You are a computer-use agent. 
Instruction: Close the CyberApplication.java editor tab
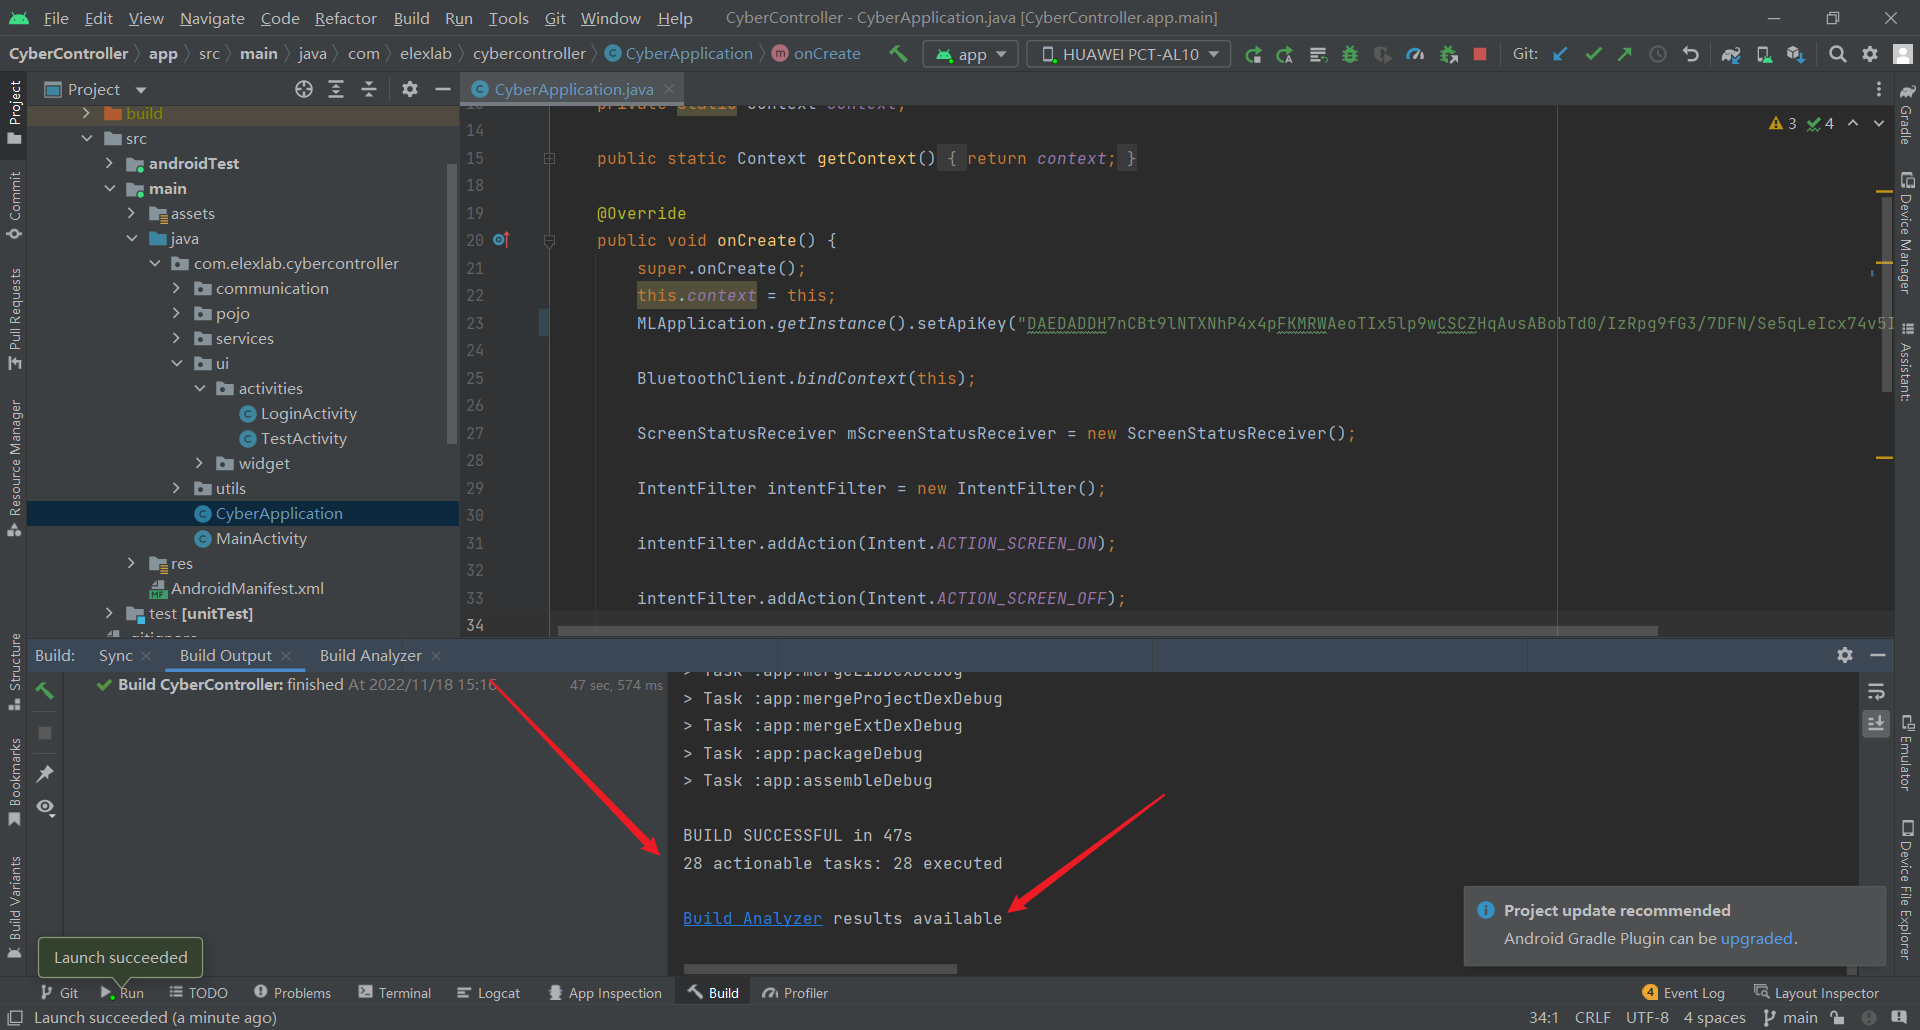pyautogui.click(x=669, y=89)
